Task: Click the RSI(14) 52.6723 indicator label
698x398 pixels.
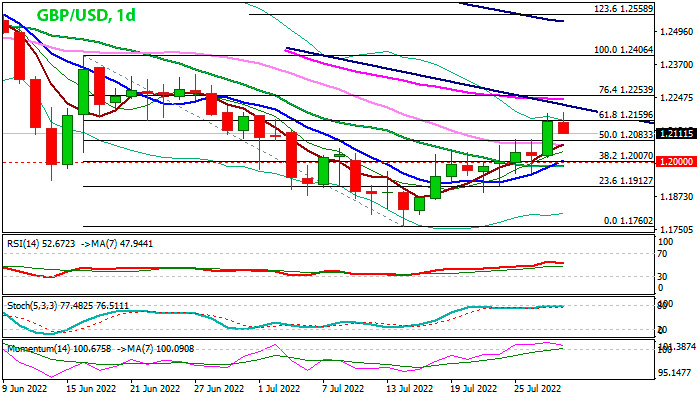Action: coord(41,244)
